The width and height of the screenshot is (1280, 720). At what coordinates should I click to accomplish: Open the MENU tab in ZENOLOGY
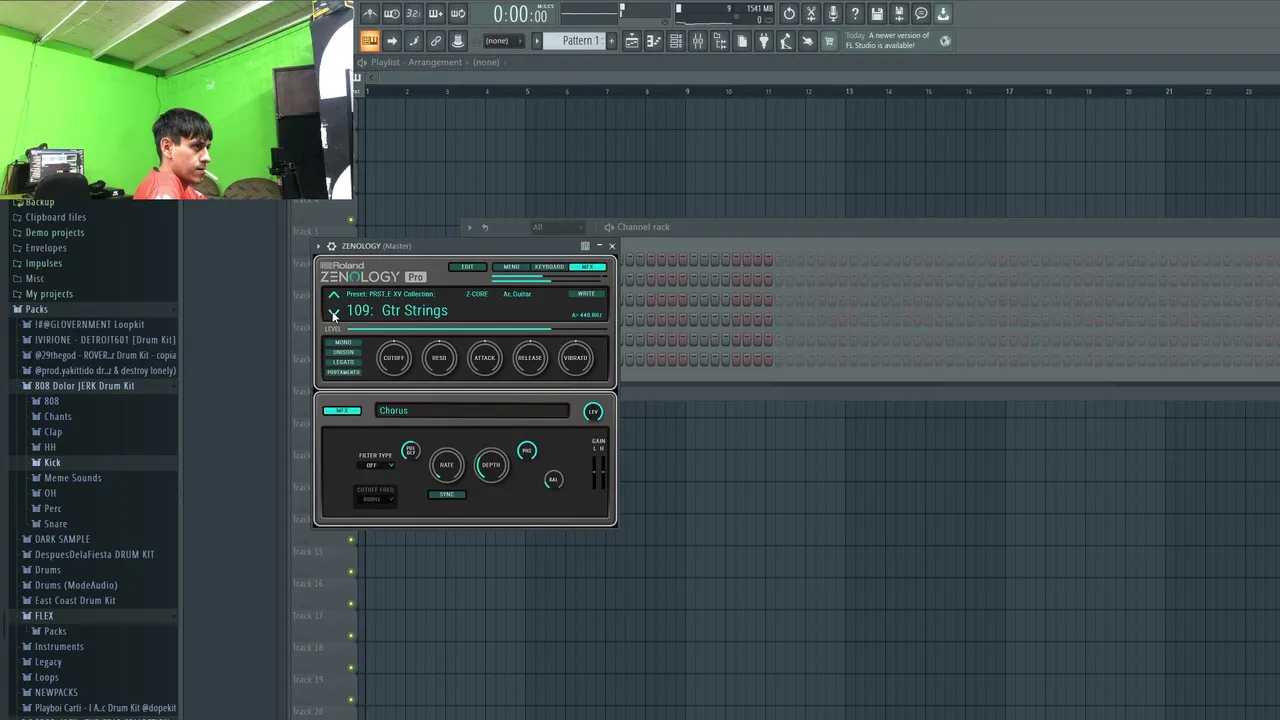click(x=511, y=267)
